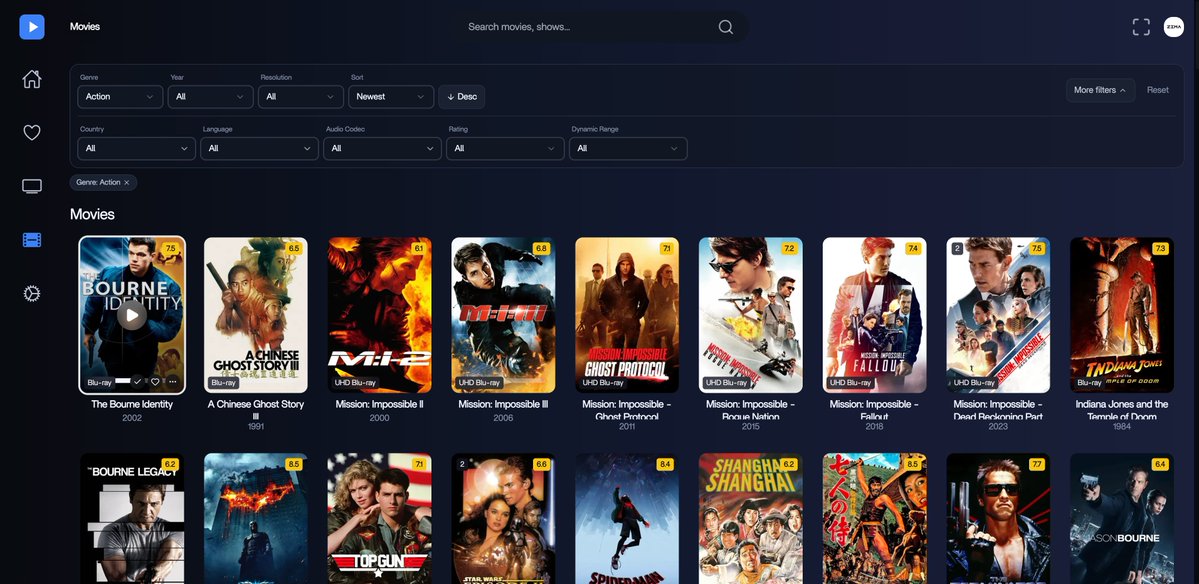Reset all filters
This screenshot has width=1199, height=584.
pos(1158,90)
